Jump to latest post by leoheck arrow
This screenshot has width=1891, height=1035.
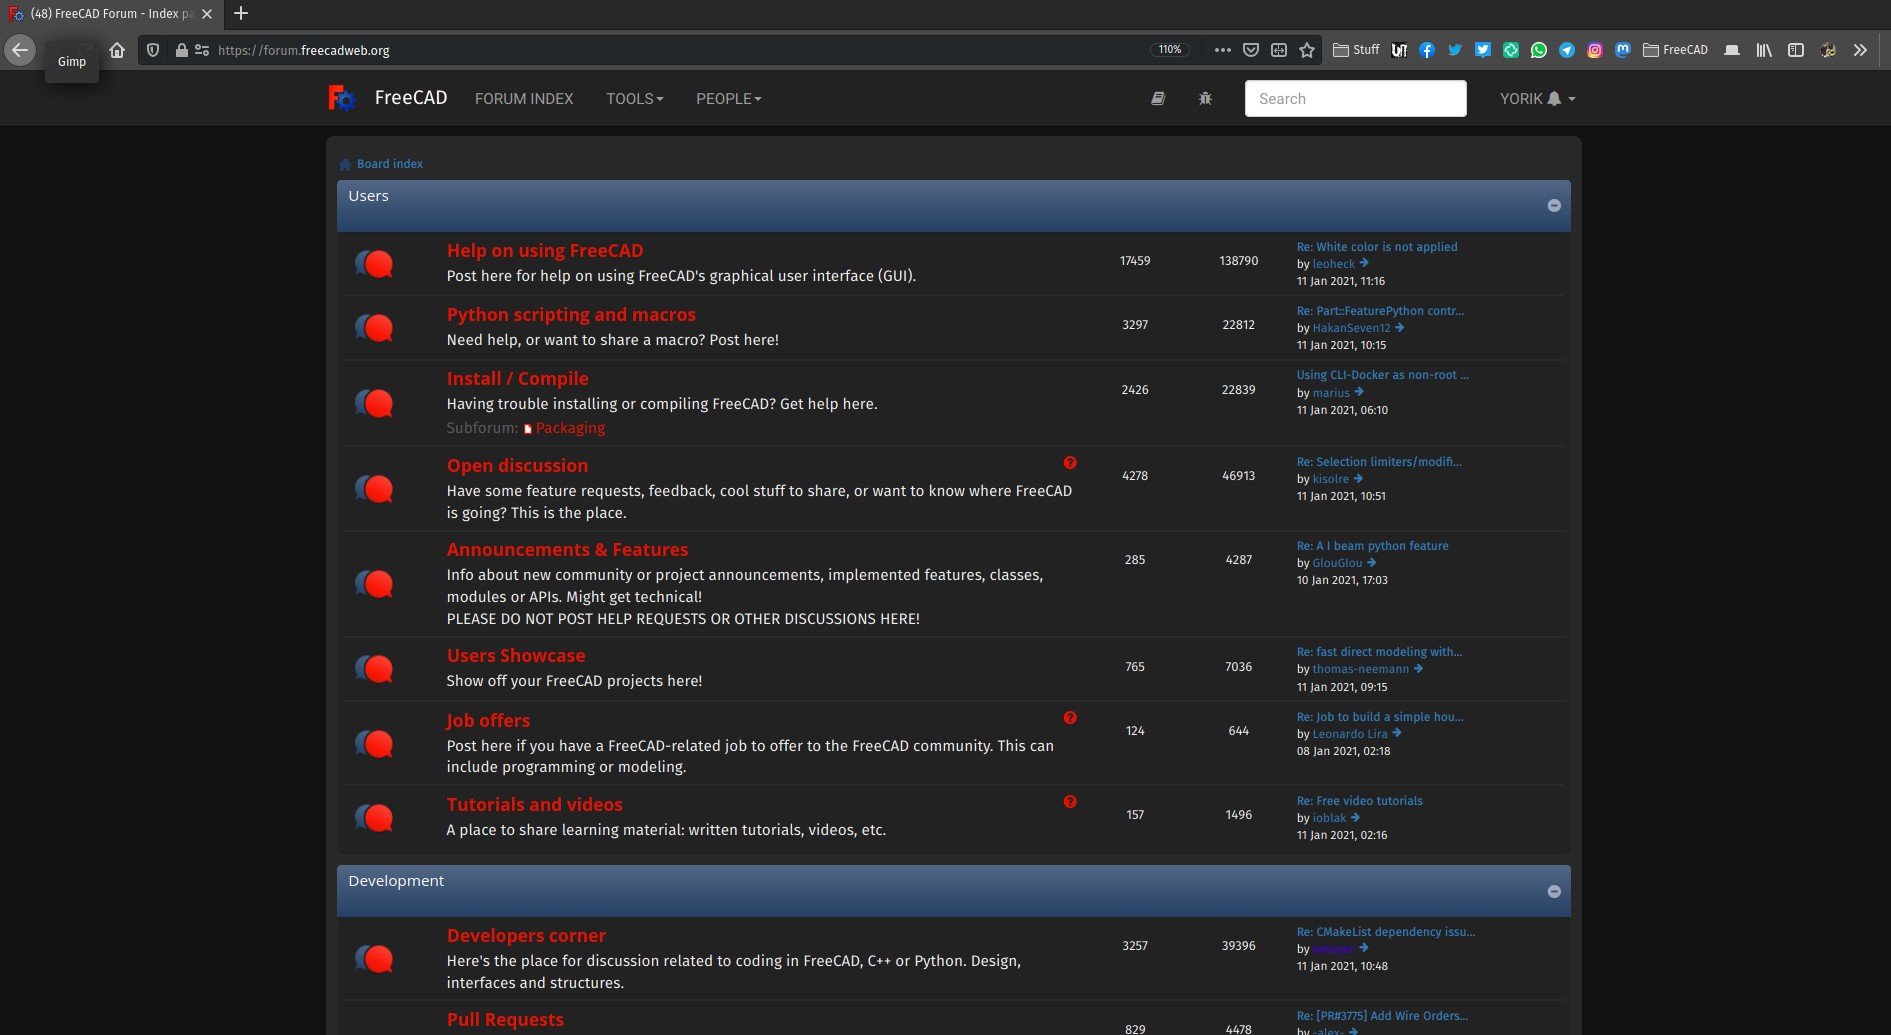click(1364, 263)
